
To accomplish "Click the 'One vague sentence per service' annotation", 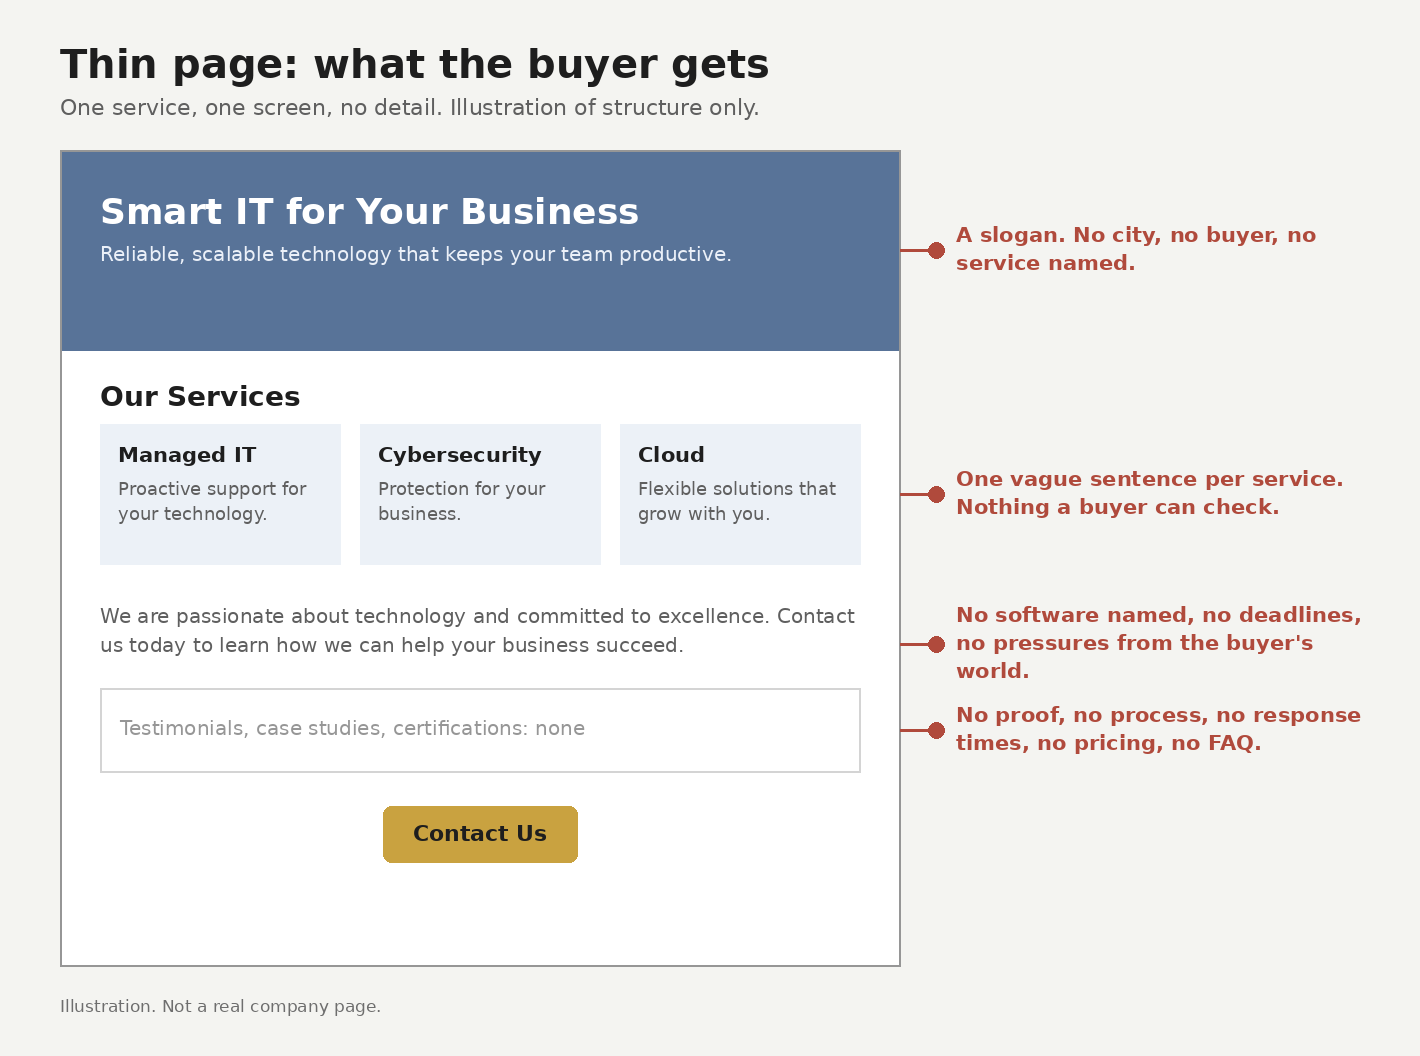I will (1150, 493).
